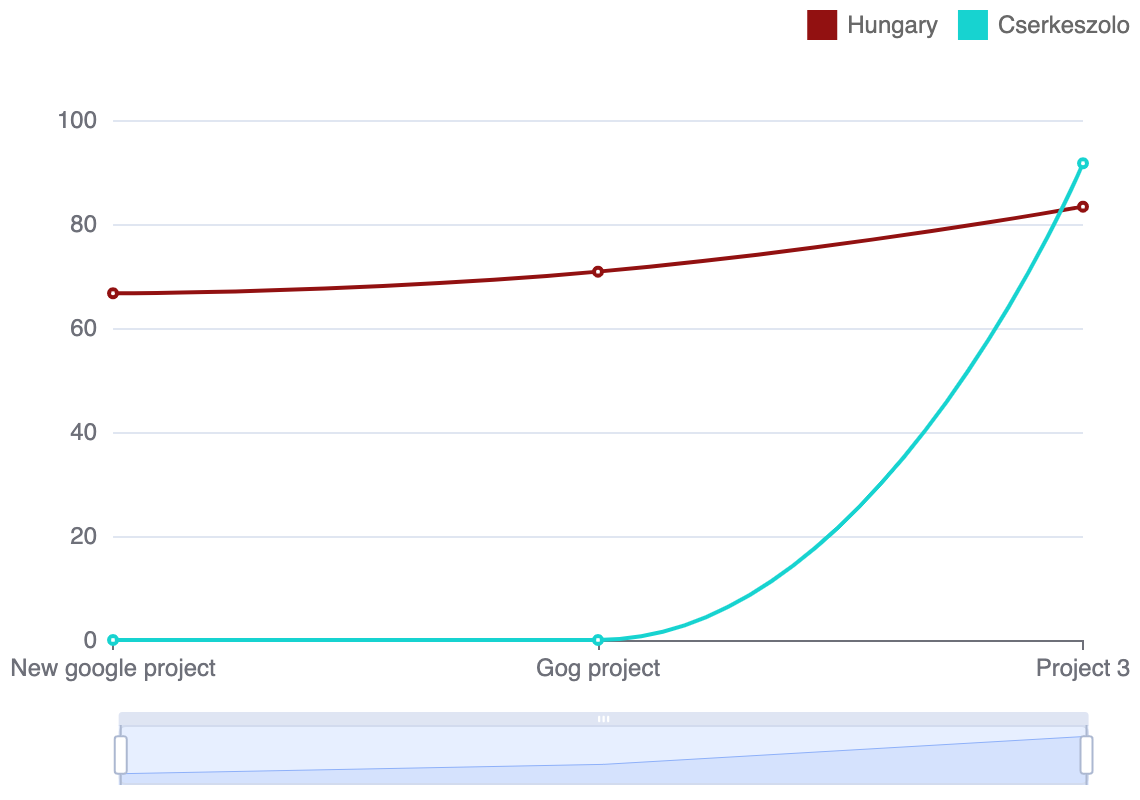Viewport: 1140px width, 800px height.
Task: Click the 20 label on the y-axis
Action: click(x=84, y=537)
